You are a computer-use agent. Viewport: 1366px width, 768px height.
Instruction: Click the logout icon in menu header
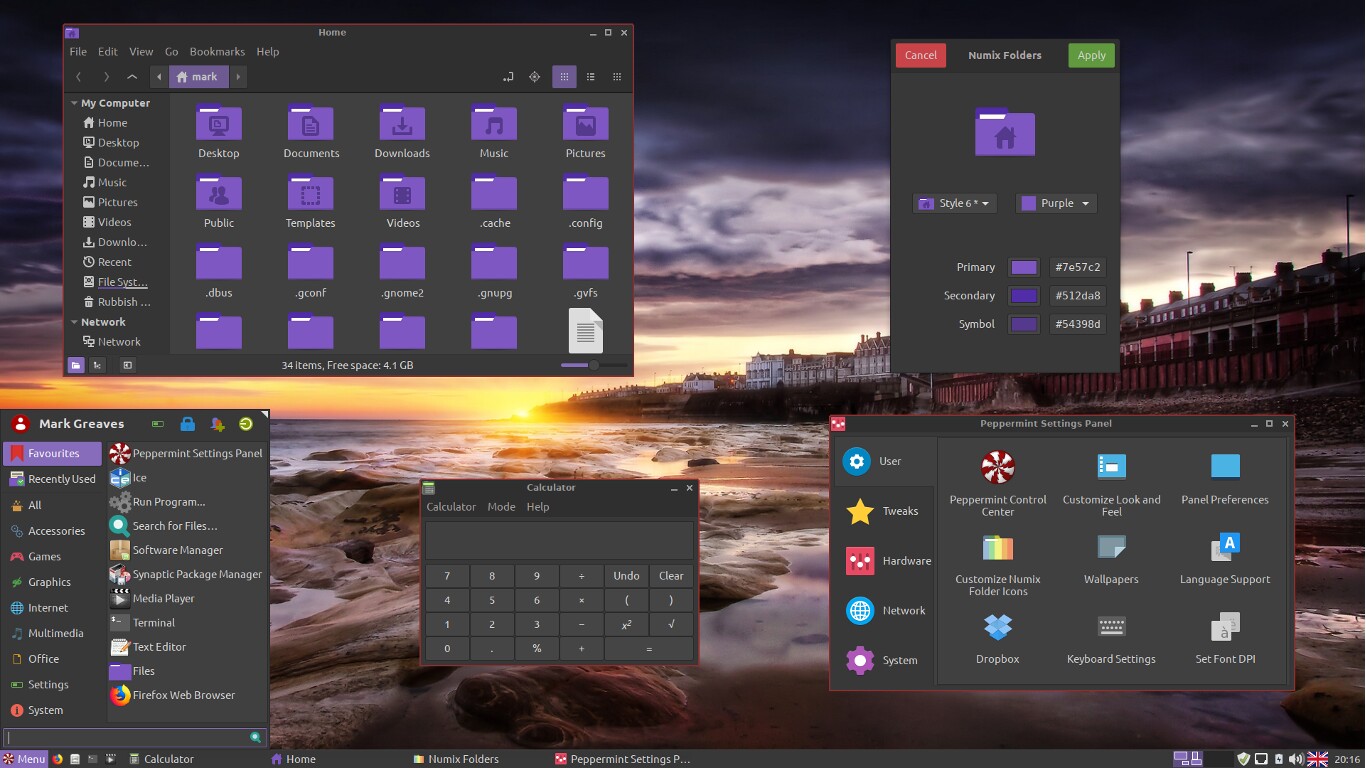[x=245, y=424]
